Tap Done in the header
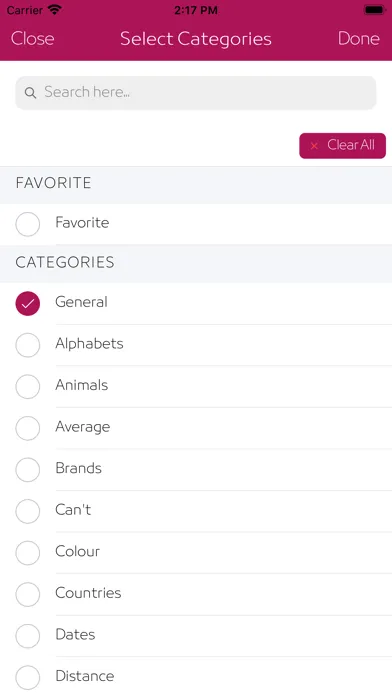The width and height of the screenshot is (392, 696). [x=359, y=39]
